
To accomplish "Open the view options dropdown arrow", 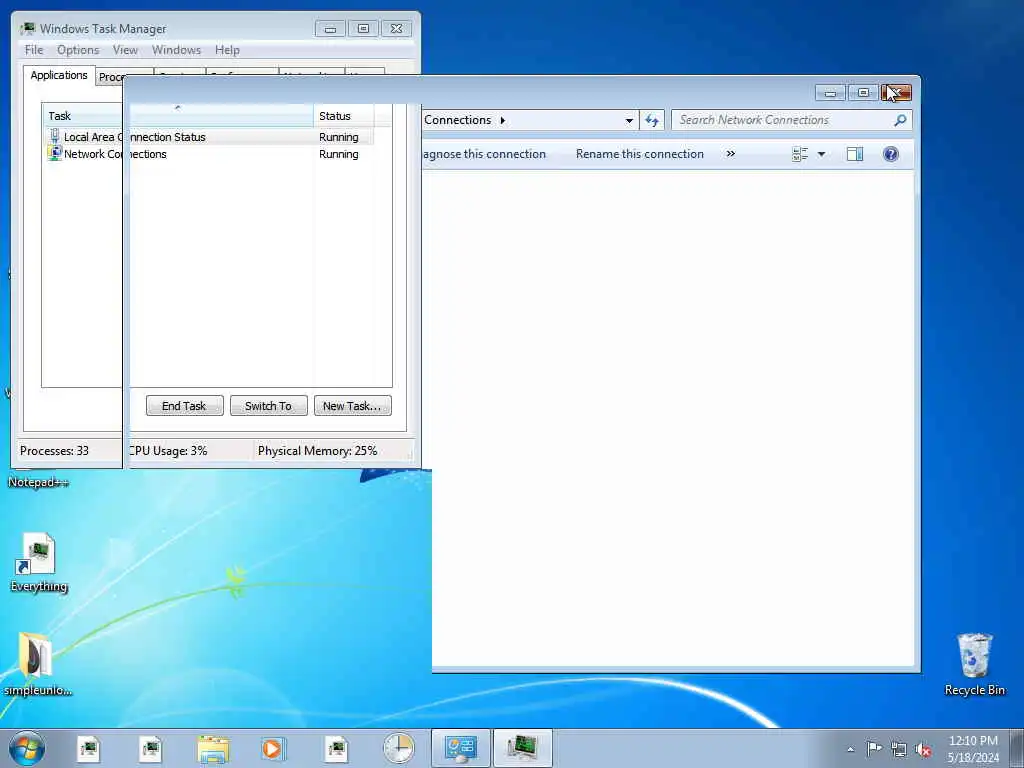I will (x=822, y=154).
